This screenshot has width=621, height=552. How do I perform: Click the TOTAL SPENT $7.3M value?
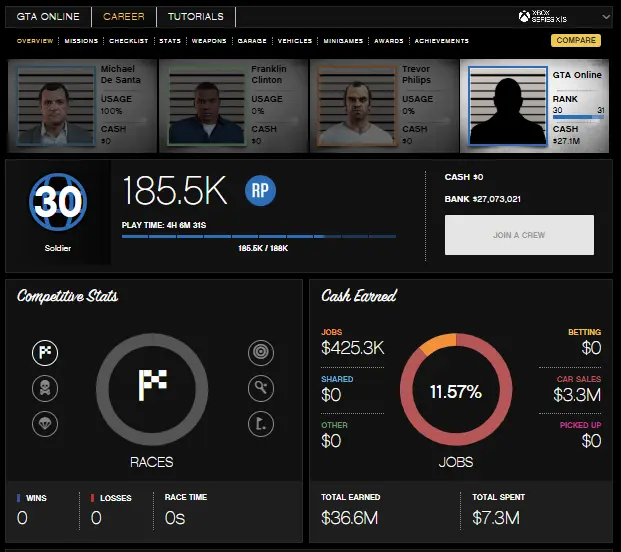(496, 518)
